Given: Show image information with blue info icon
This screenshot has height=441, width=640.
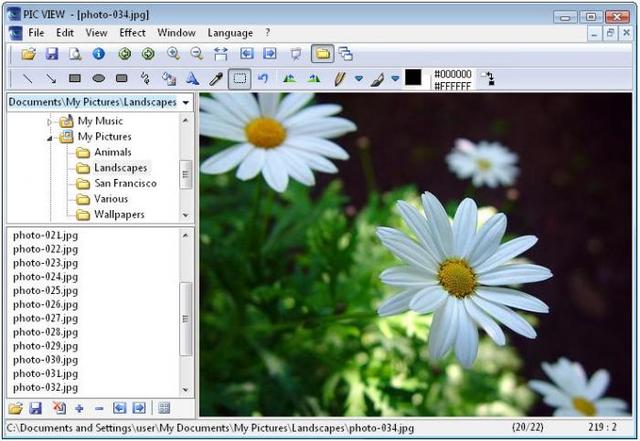Looking at the screenshot, I should [98, 53].
